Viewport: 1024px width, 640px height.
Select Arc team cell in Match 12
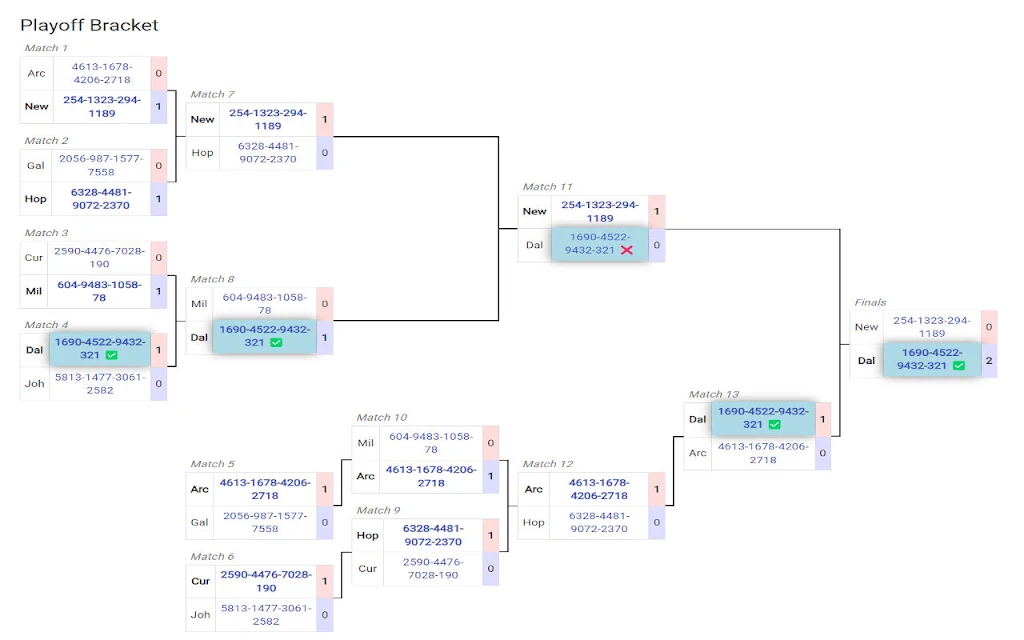coord(534,488)
